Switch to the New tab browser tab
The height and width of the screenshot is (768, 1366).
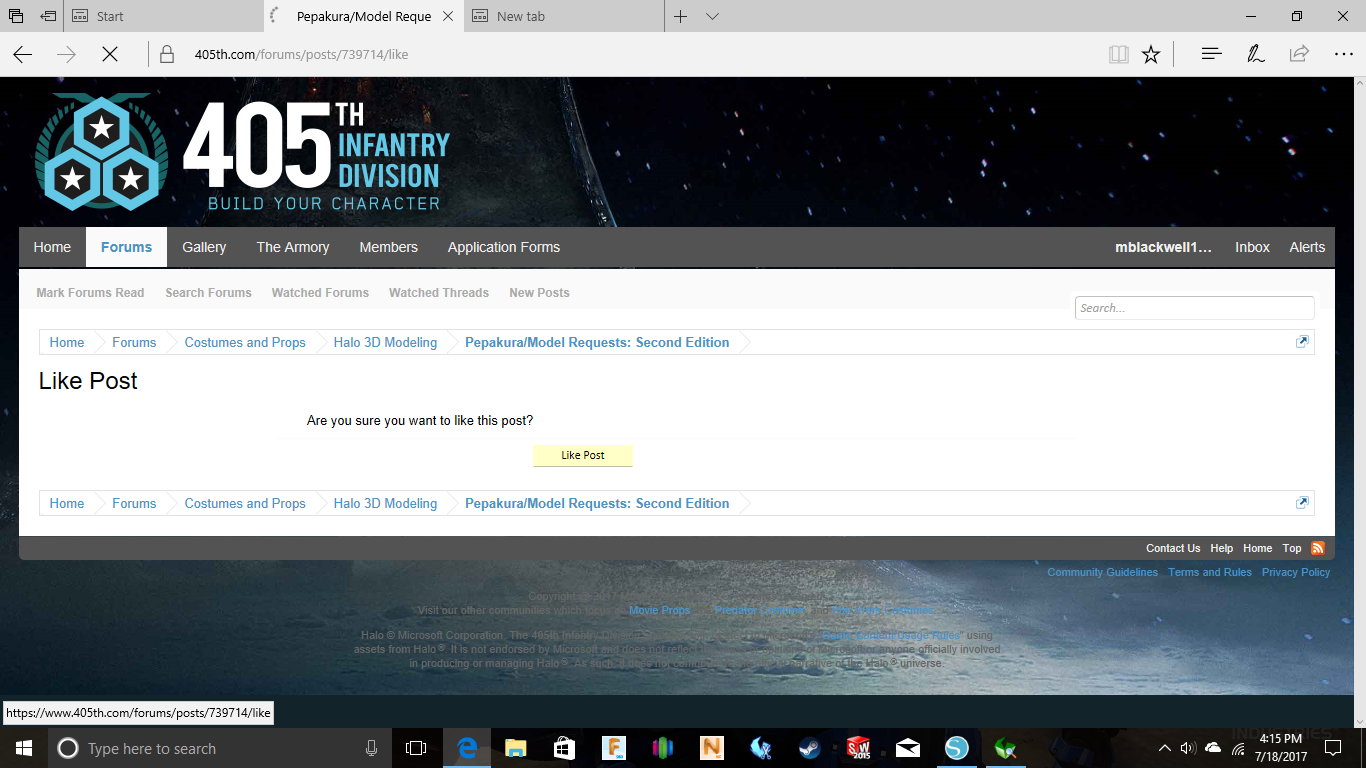point(564,16)
